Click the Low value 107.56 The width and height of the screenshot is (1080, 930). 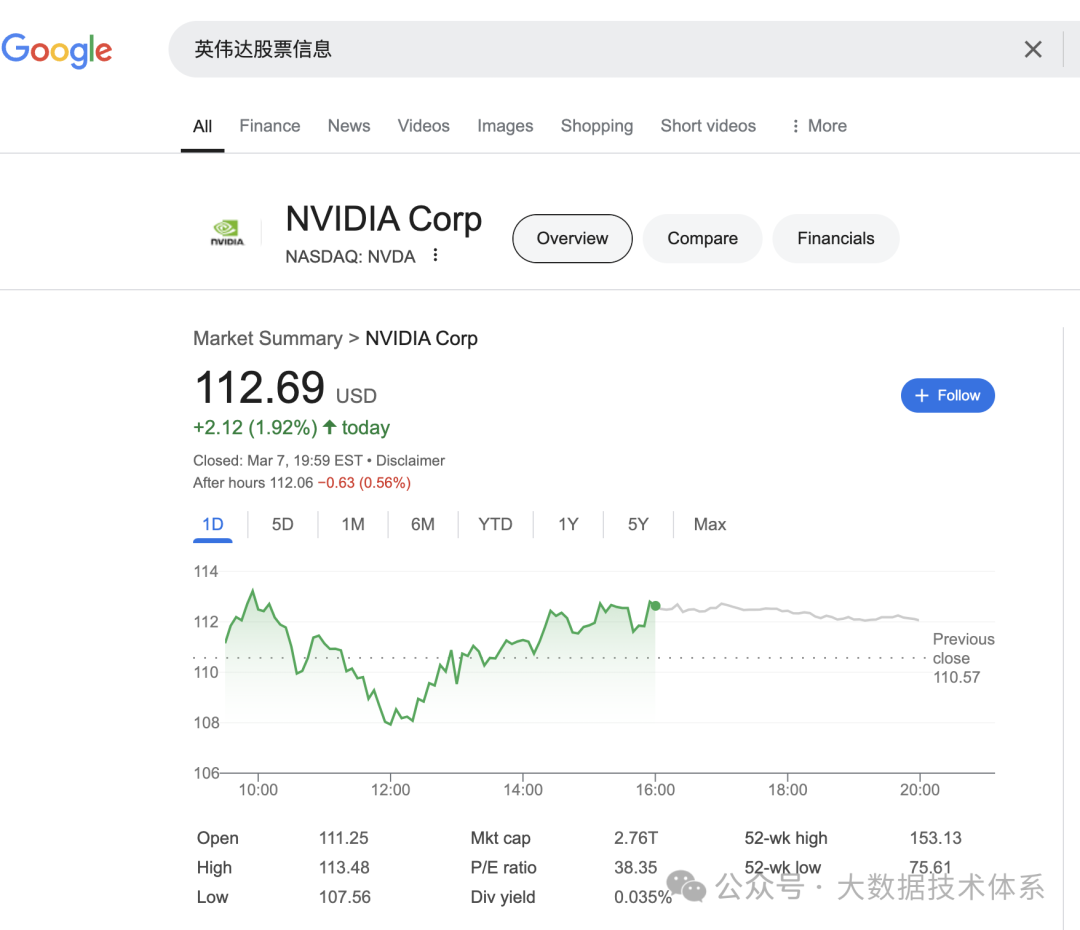344,897
